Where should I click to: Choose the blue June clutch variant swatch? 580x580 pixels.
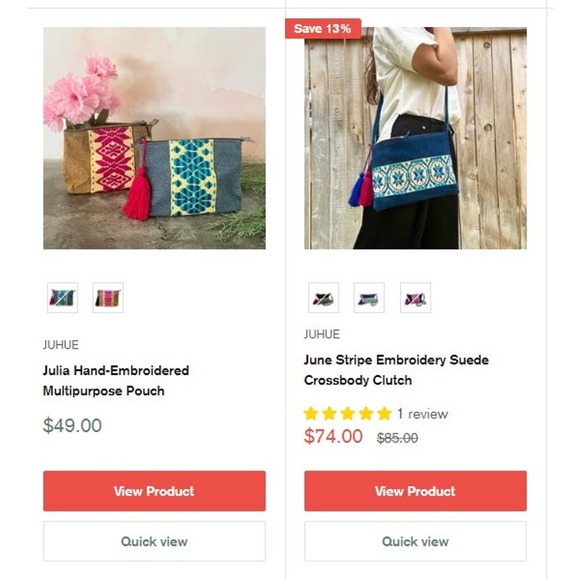point(369,298)
